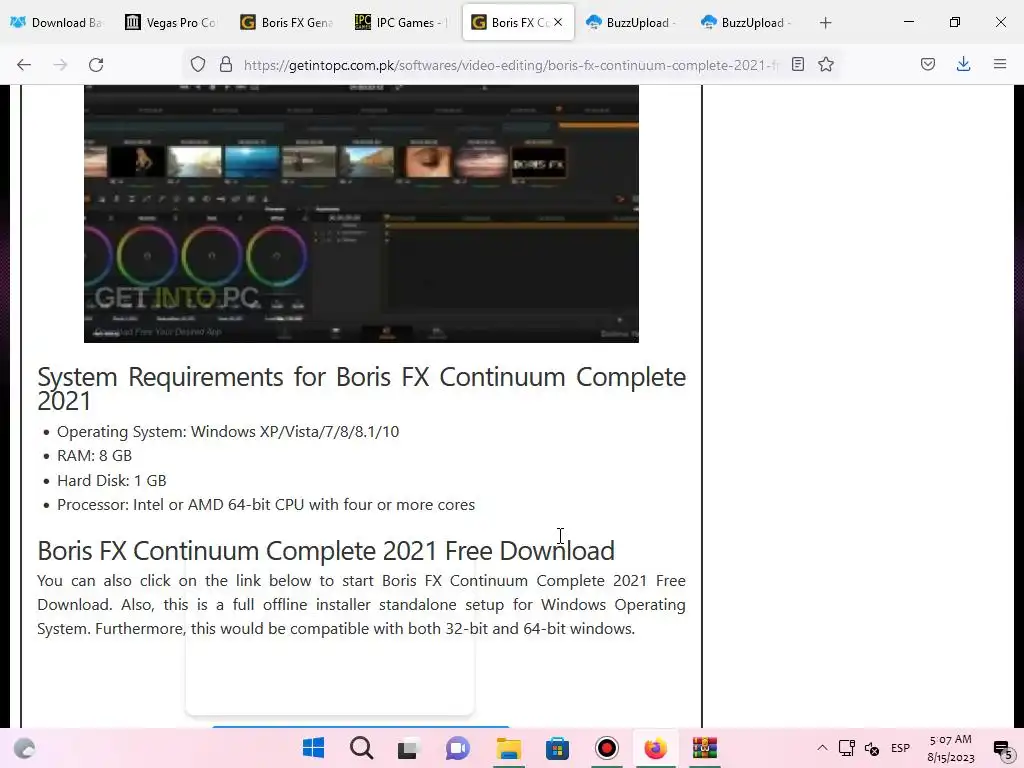This screenshot has height=768, width=1024.
Task: Open taskbar Search
Action: click(361, 748)
